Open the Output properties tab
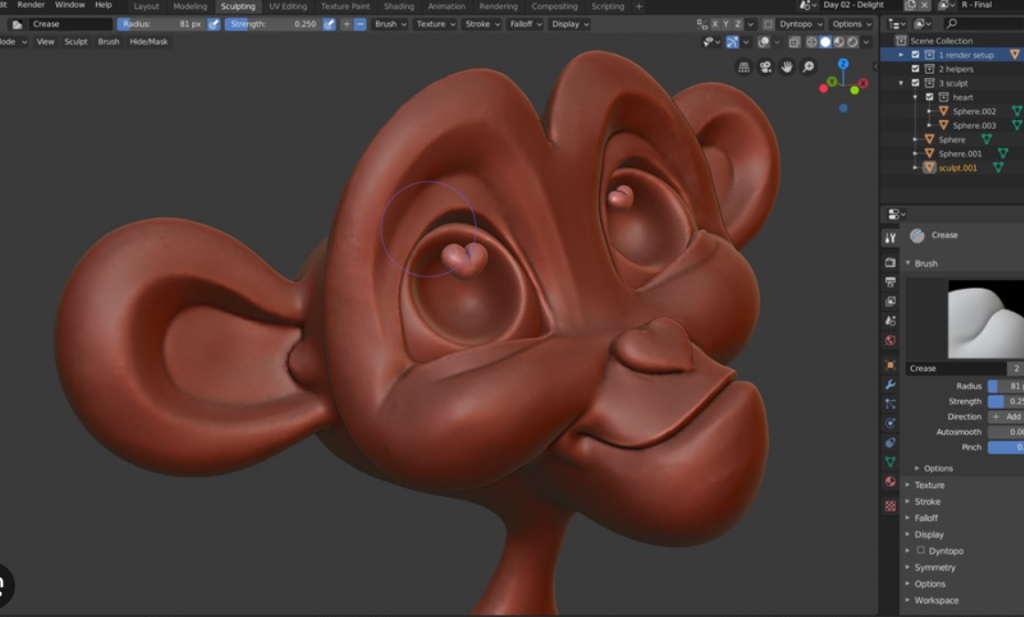The width and height of the screenshot is (1024, 617). tap(890, 282)
